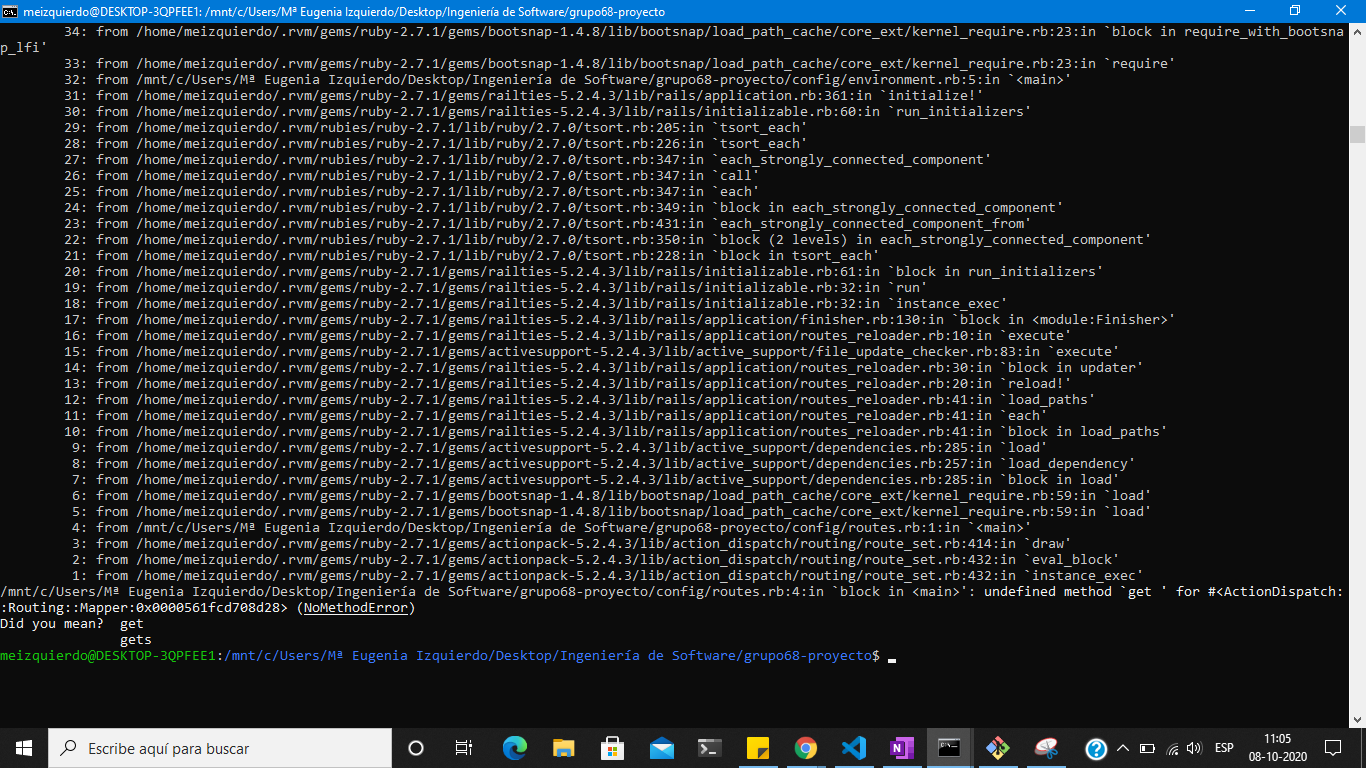Viewport: 1366px width, 768px height.
Task: Open the Windows Start menu
Action: point(21,747)
